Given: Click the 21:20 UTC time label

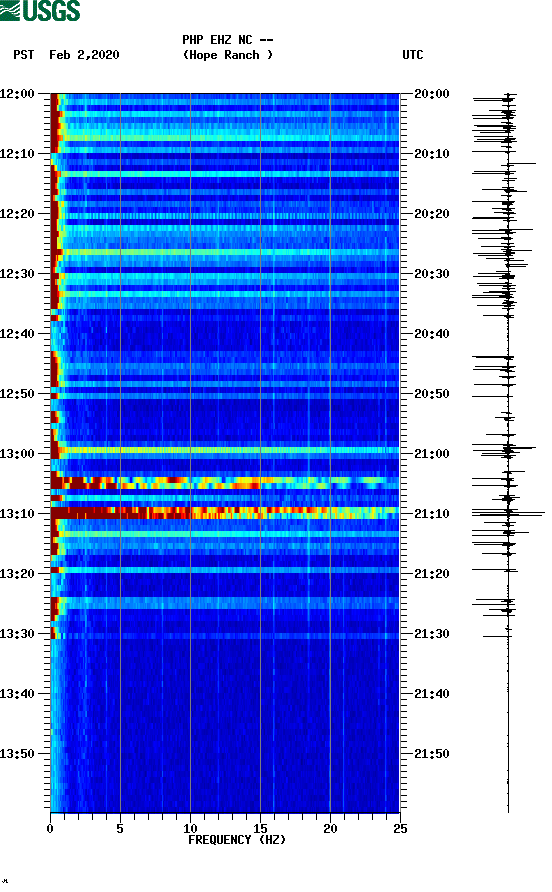Looking at the screenshot, I should point(431,573).
